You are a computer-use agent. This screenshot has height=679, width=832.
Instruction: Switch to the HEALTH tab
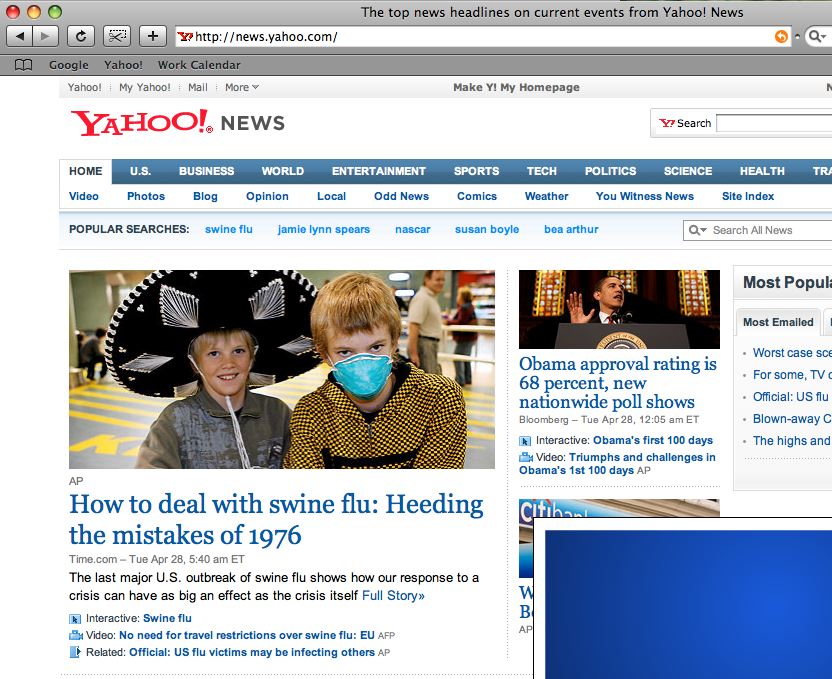coord(762,171)
